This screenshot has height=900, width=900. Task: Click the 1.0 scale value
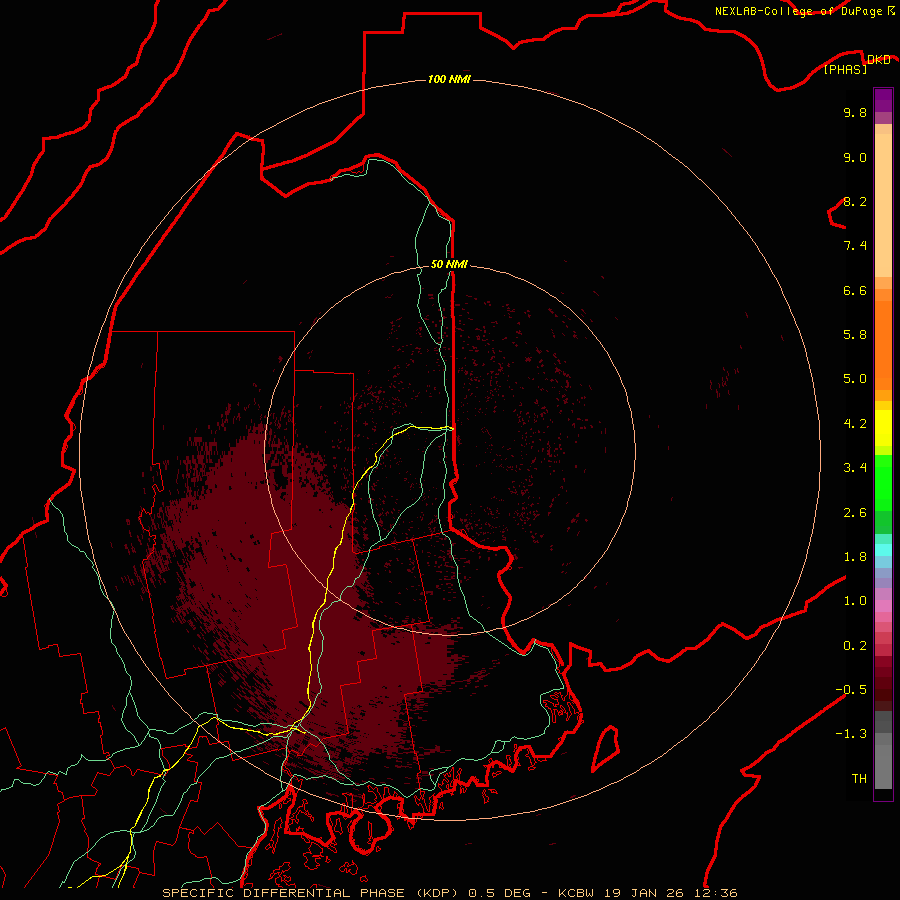click(855, 601)
